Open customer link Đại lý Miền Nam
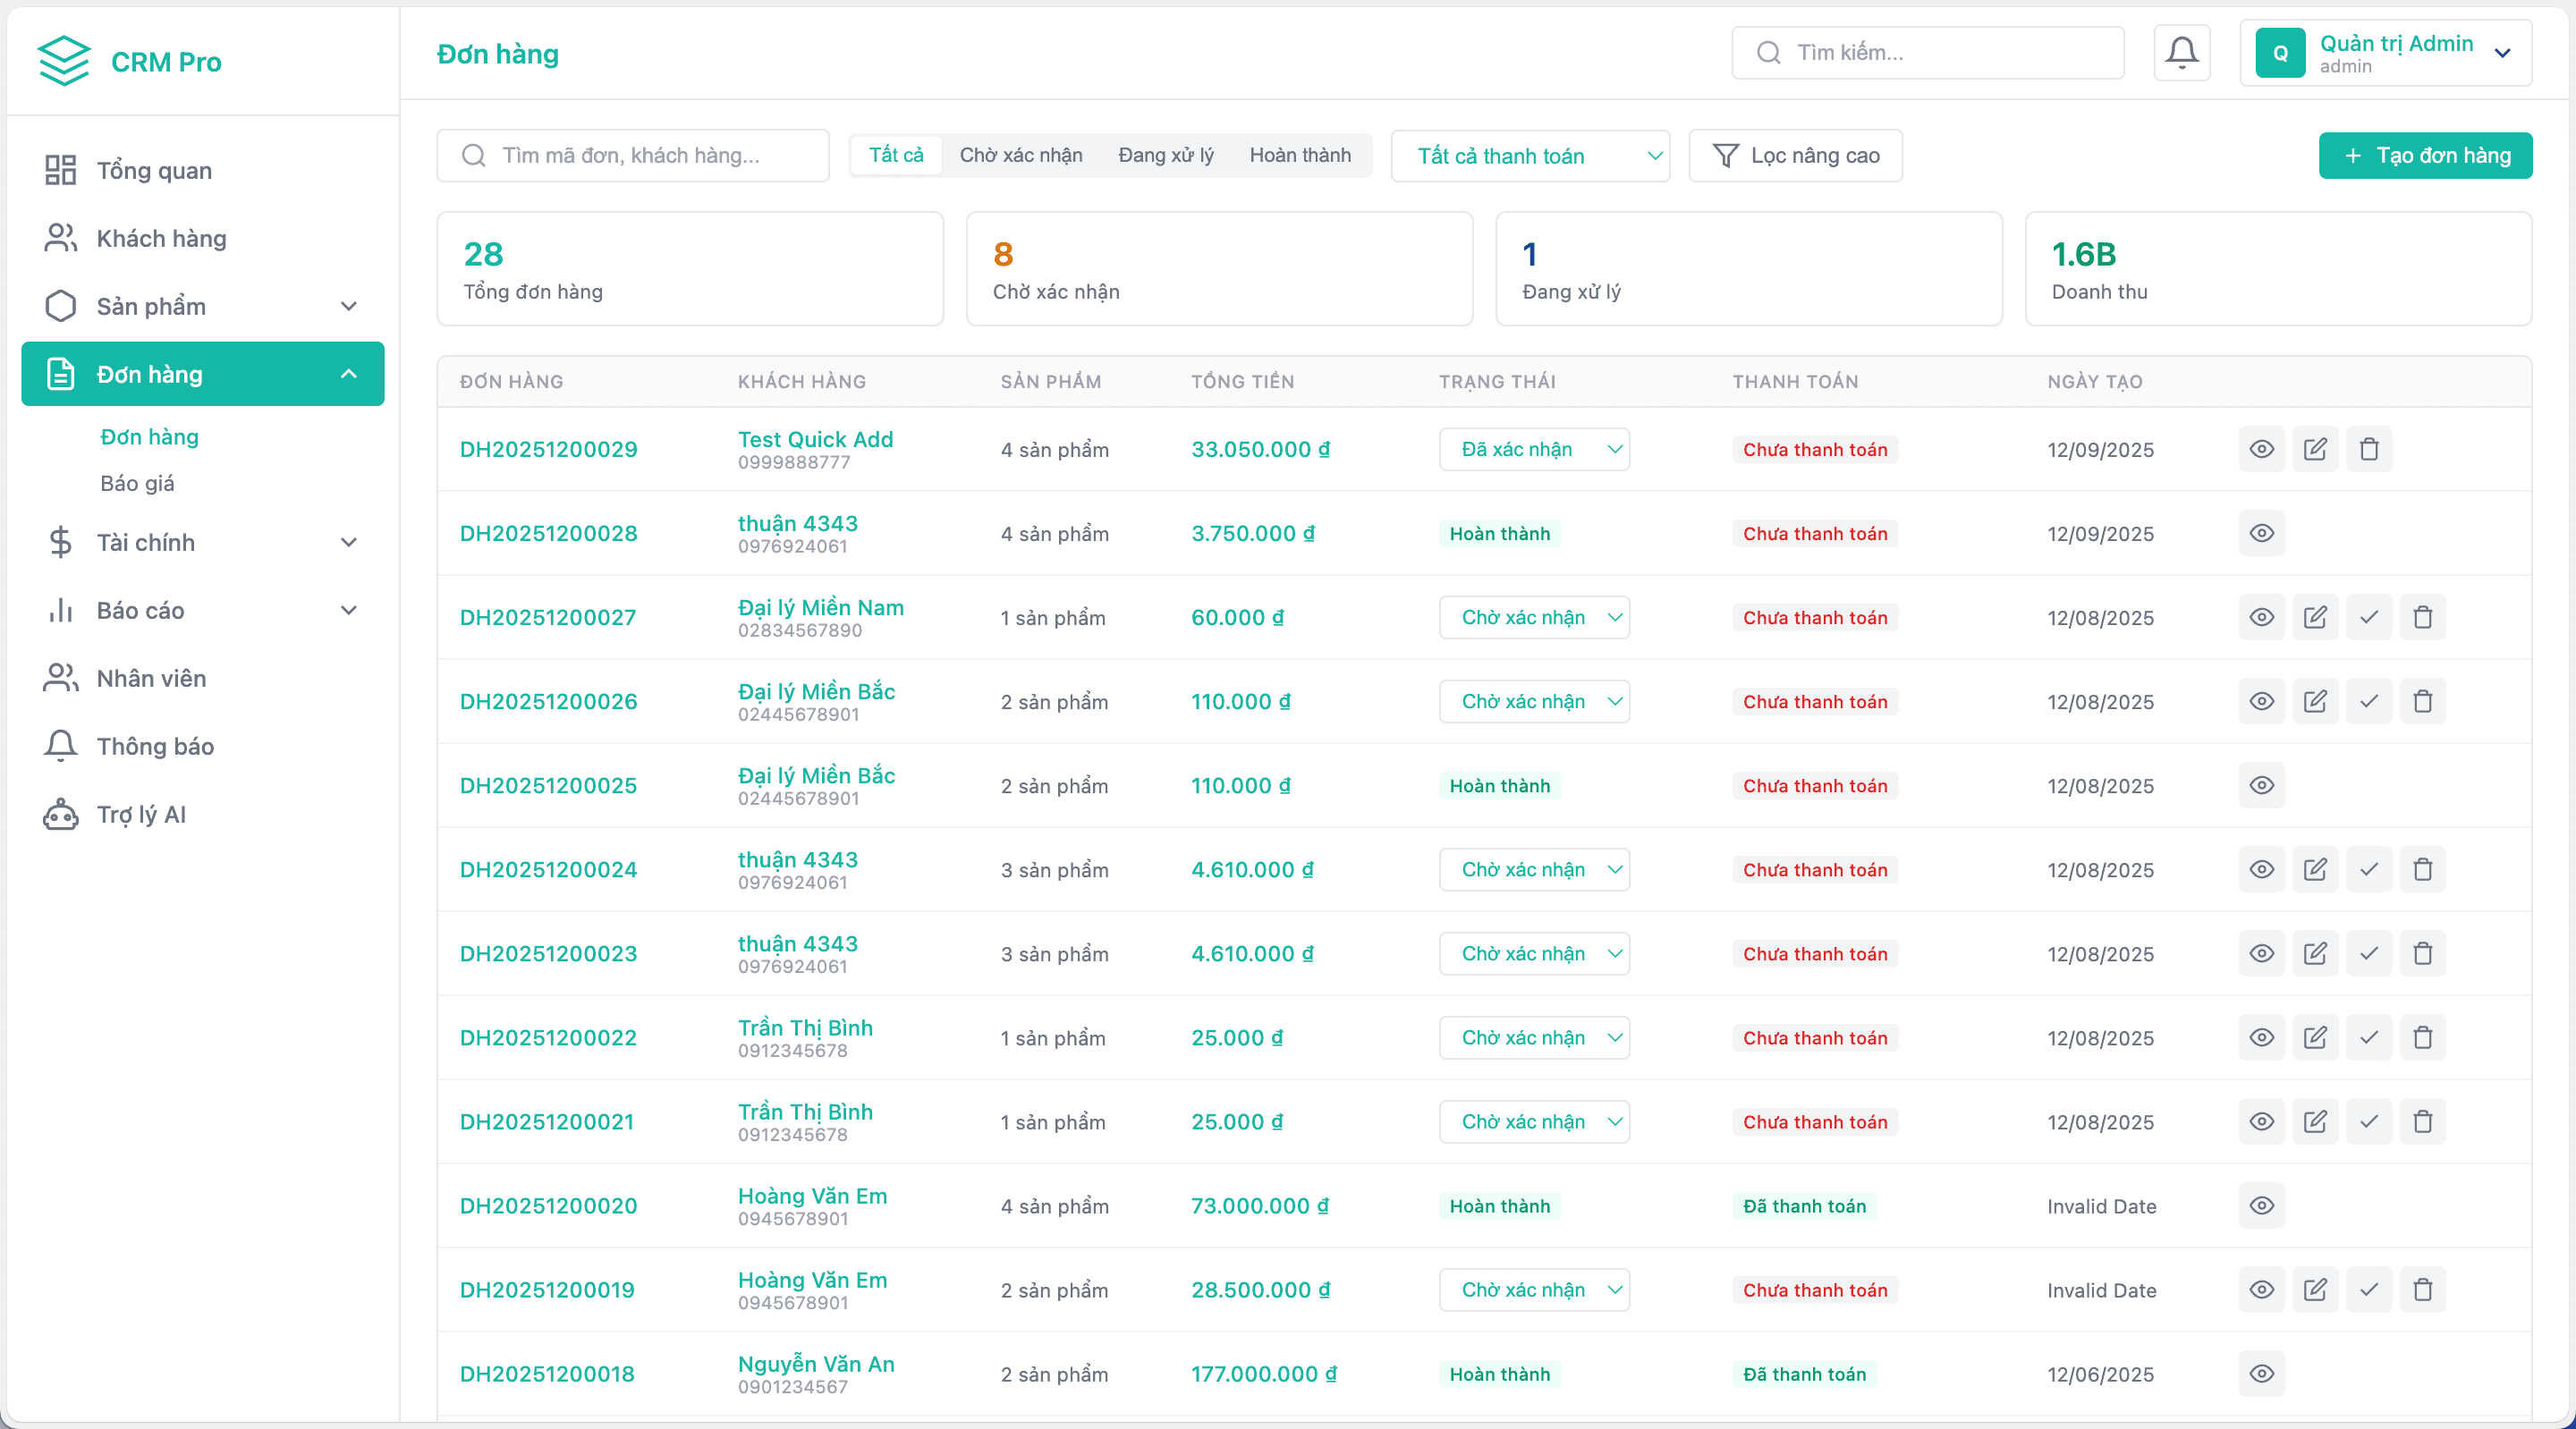The width and height of the screenshot is (2576, 1429). click(820, 607)
